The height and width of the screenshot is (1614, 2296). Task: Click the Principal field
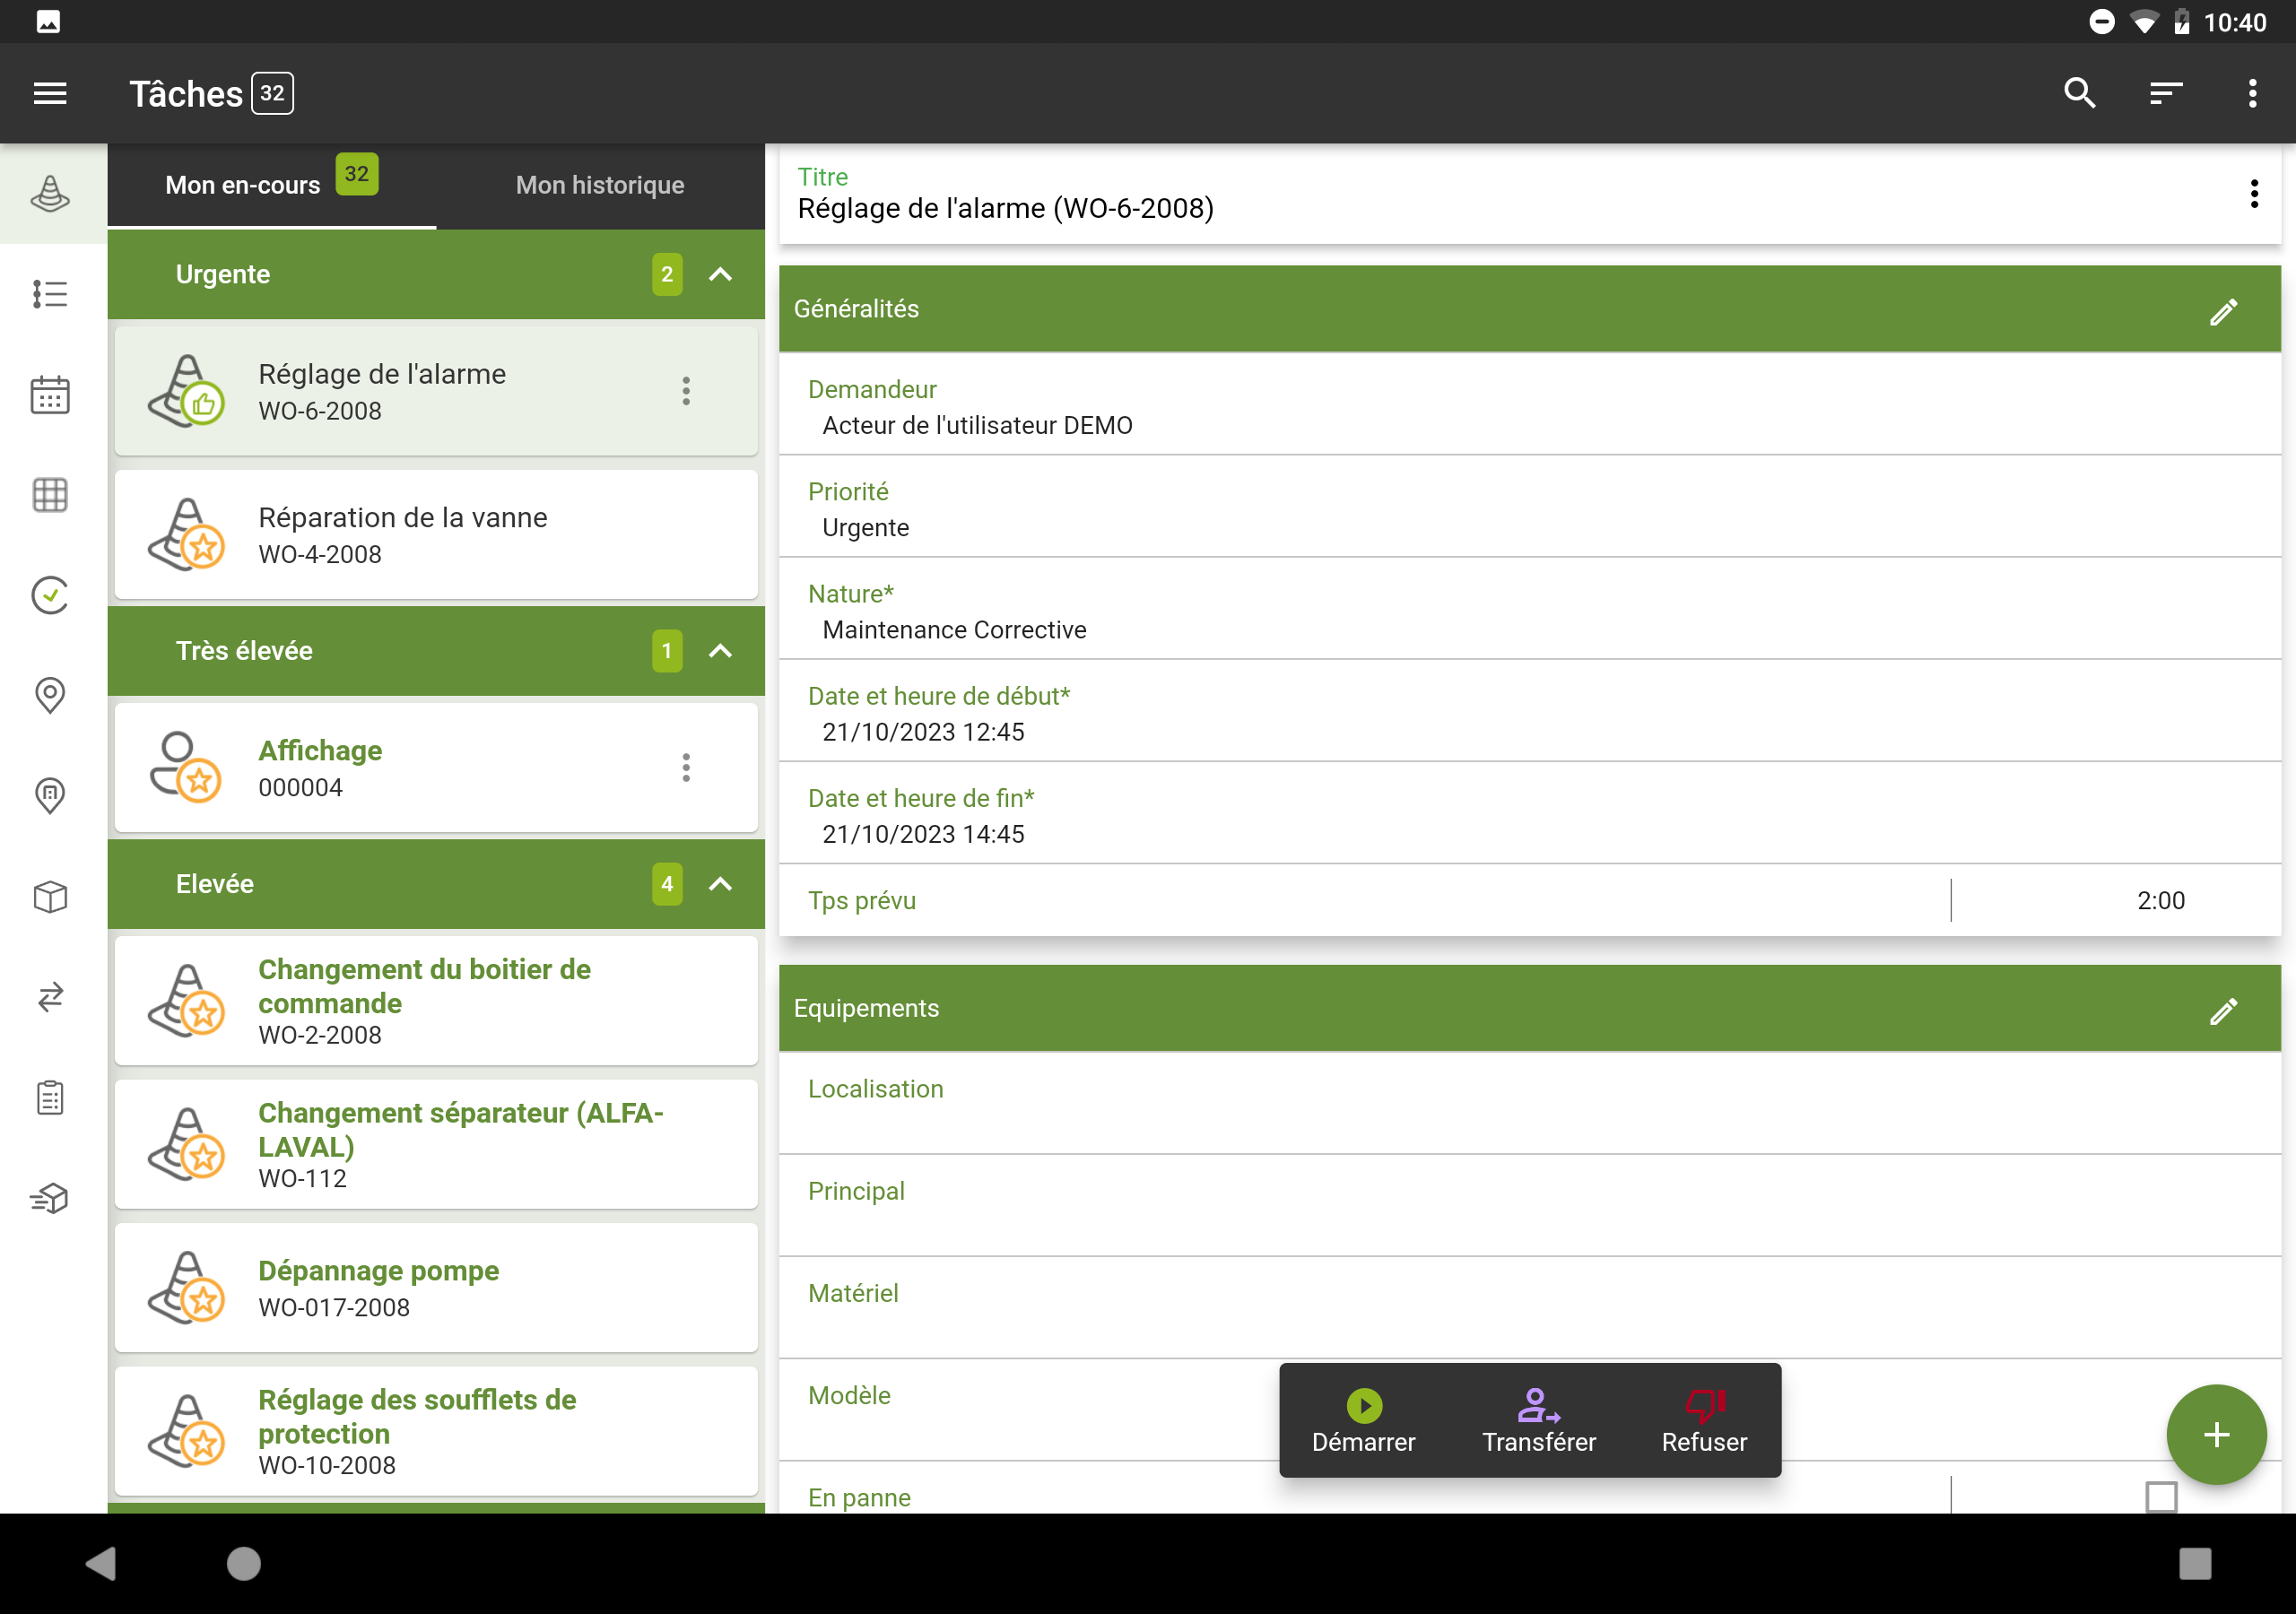point(1529,1207)
